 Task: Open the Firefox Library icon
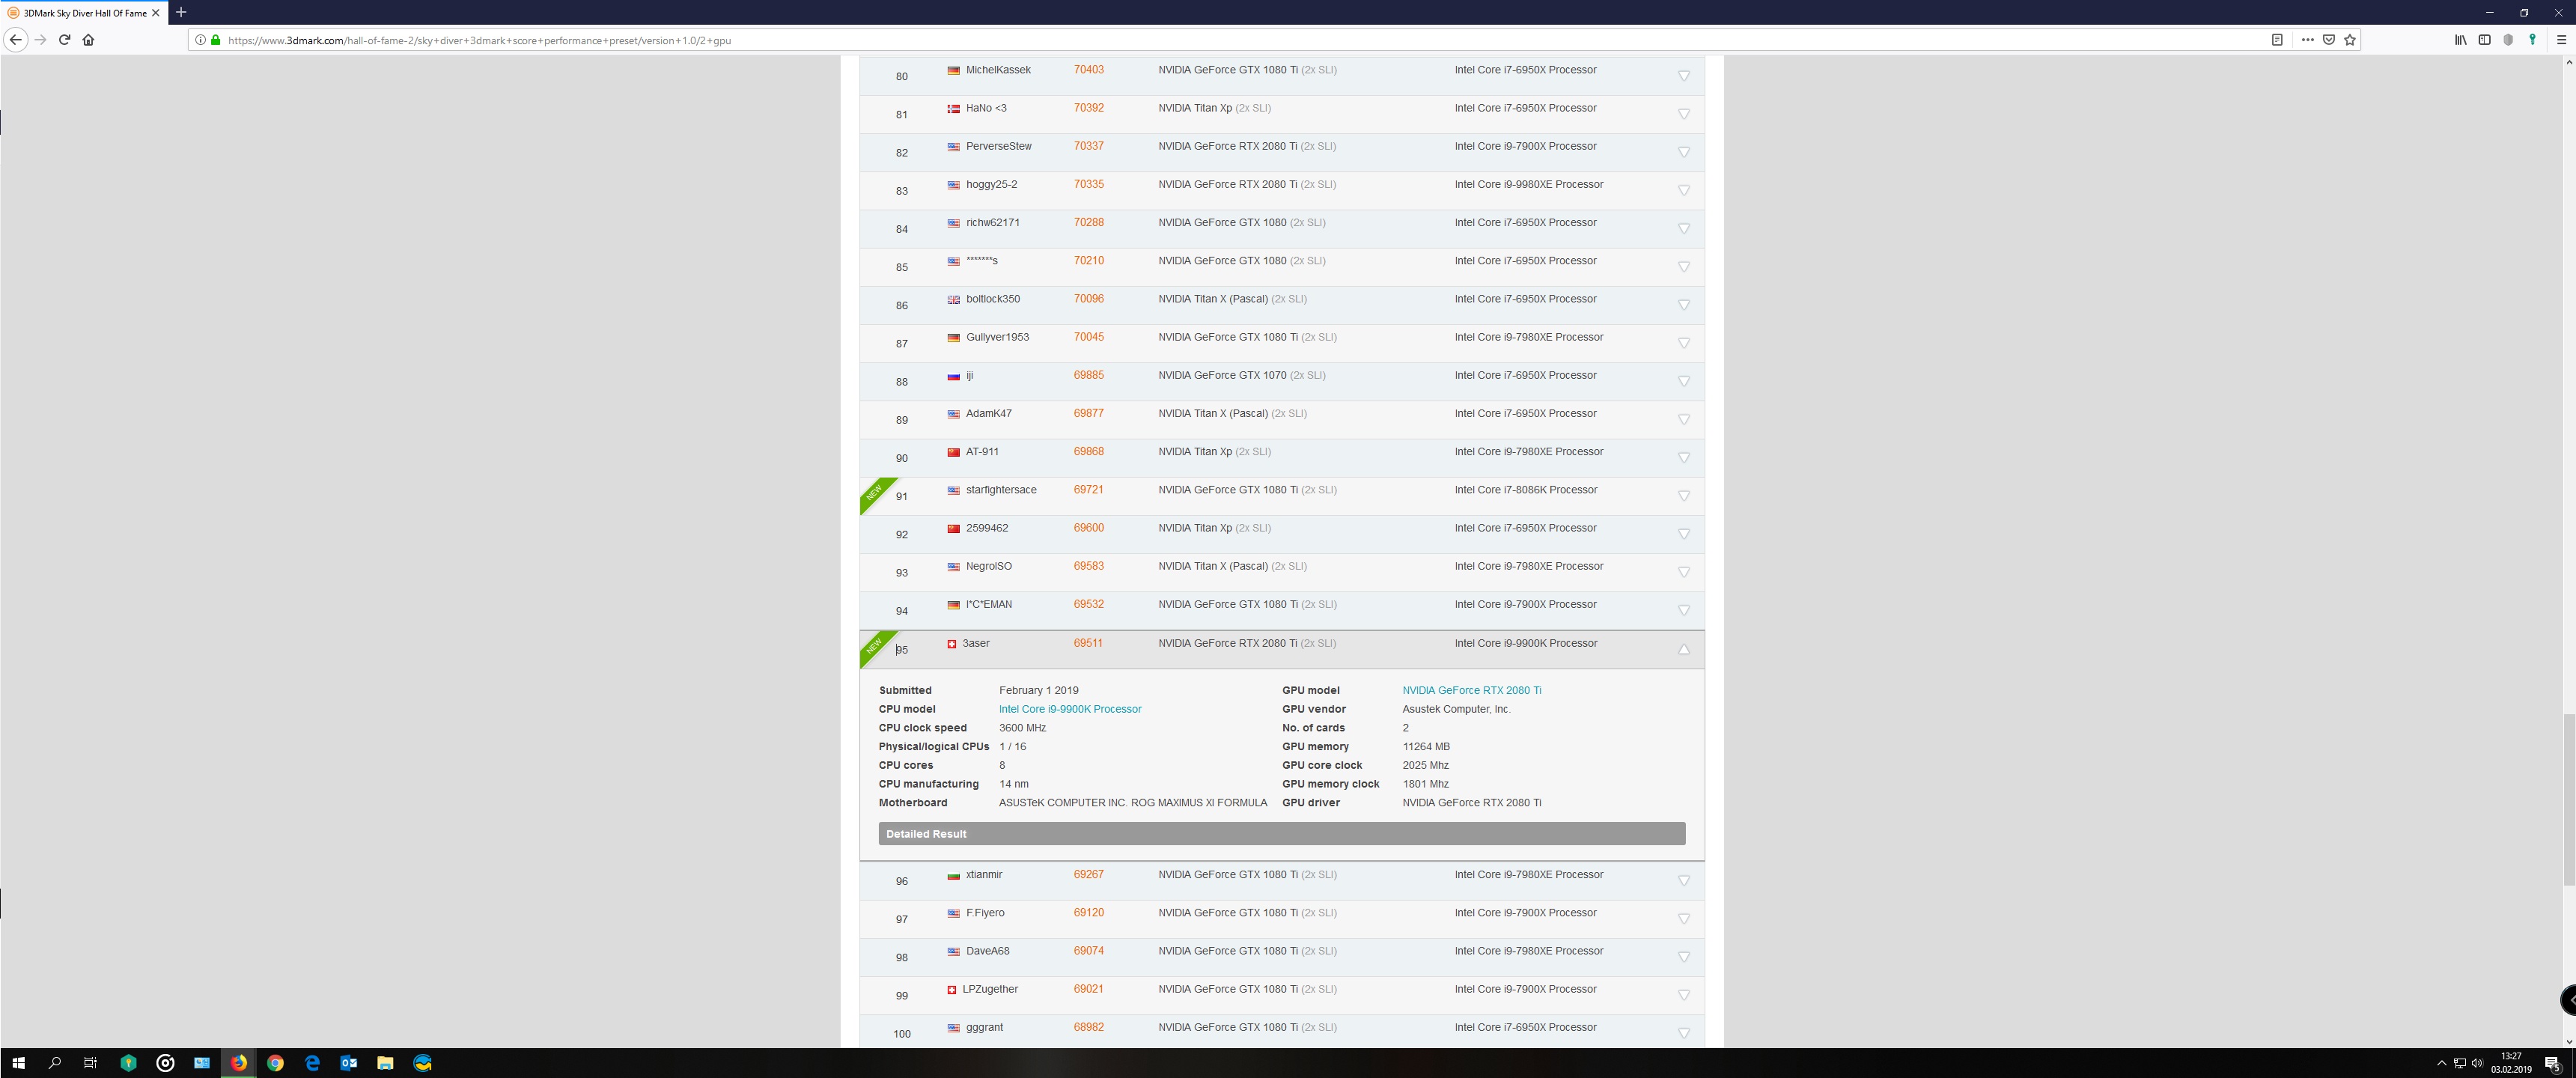point(2460,40)
